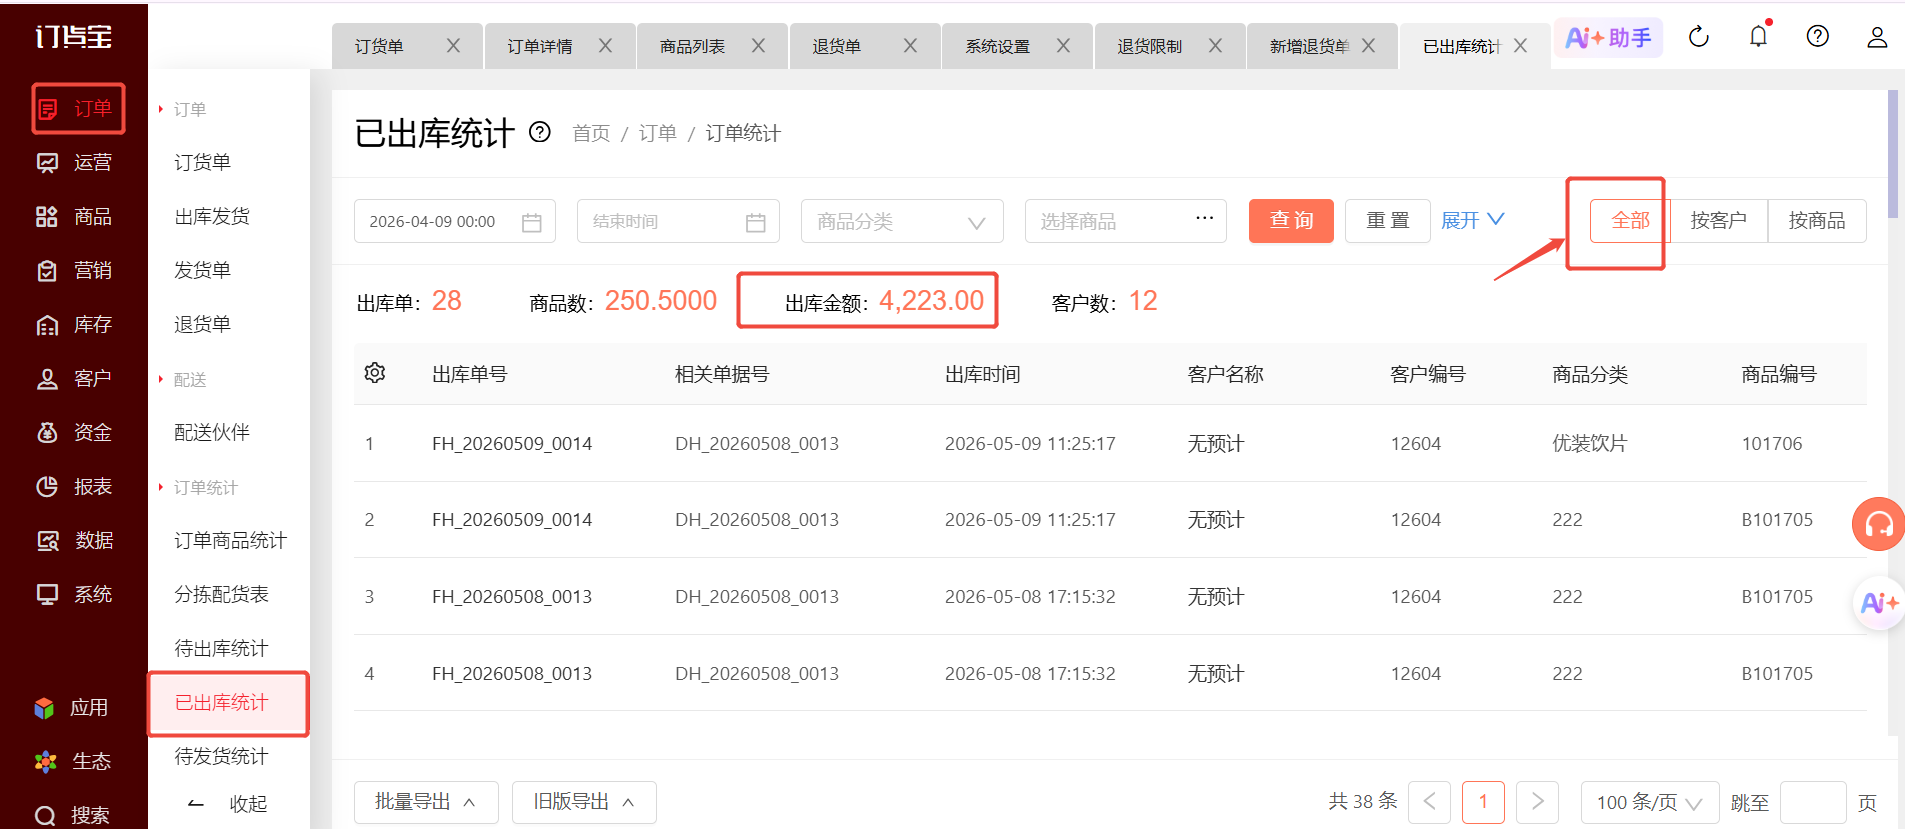
Task: Click the 选择商品 field
Action: click(1125, 221)
